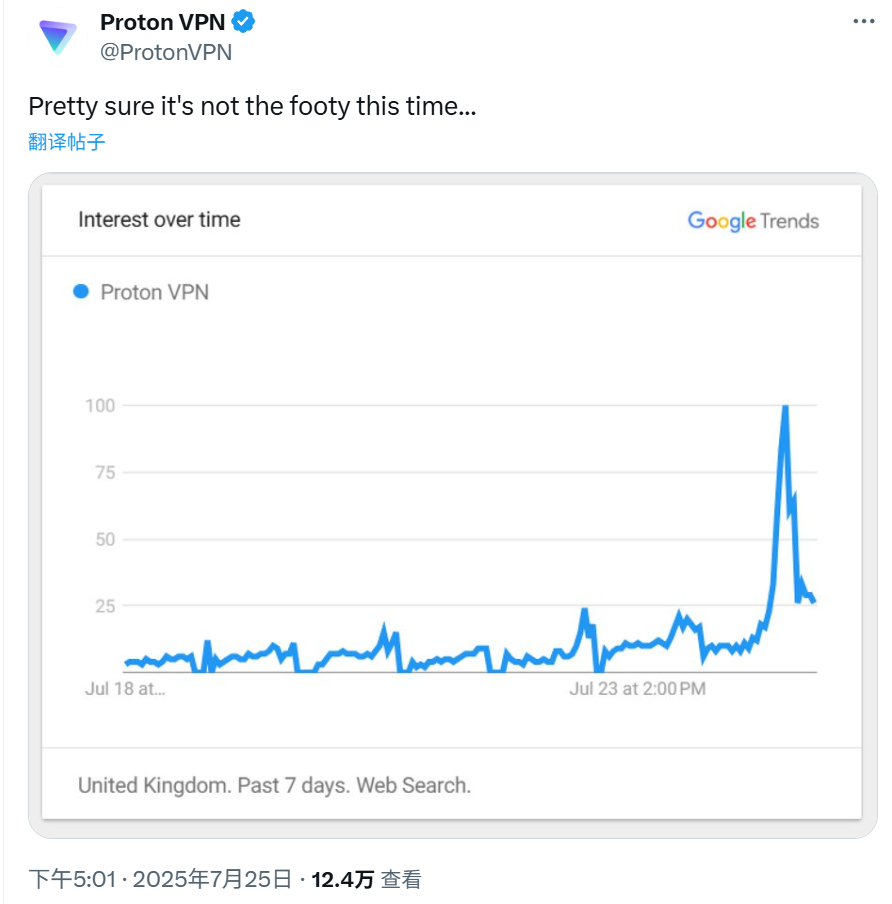The height and width of the screenshot is (904, 892).
Task: Click the Proton VPN legend label
Action: point(155,292)
